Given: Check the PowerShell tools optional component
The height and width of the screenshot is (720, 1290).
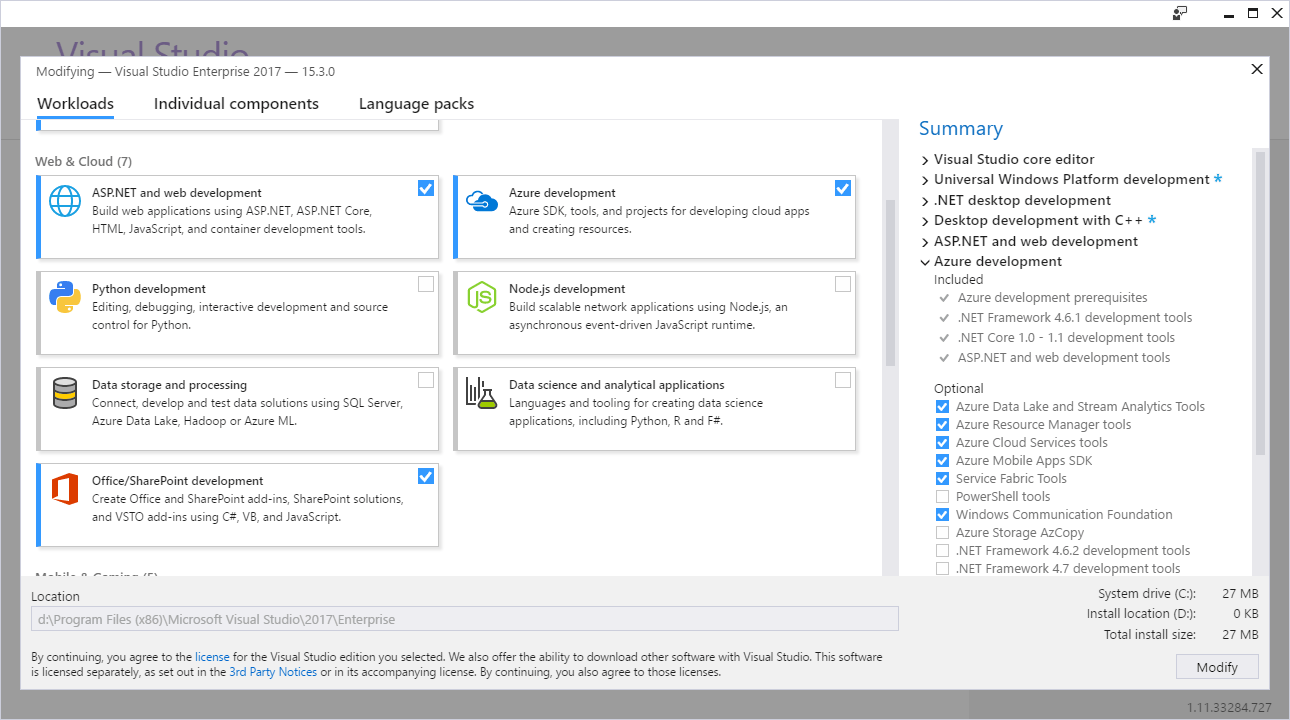Looking at the screenshot, I should coord(942,497).
